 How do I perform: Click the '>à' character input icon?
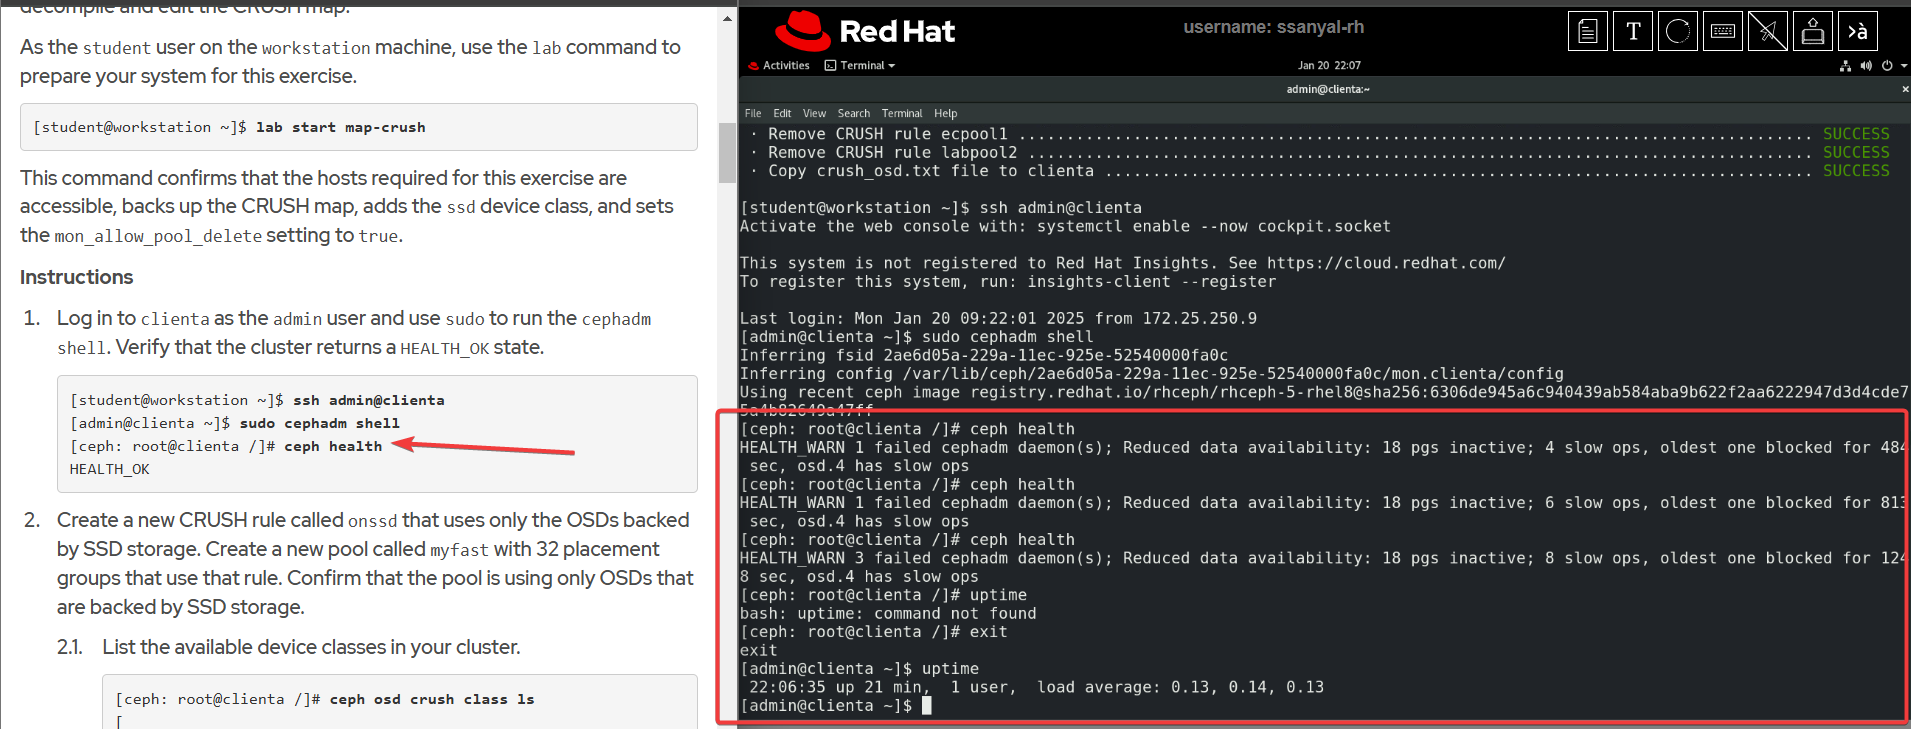1858,31
